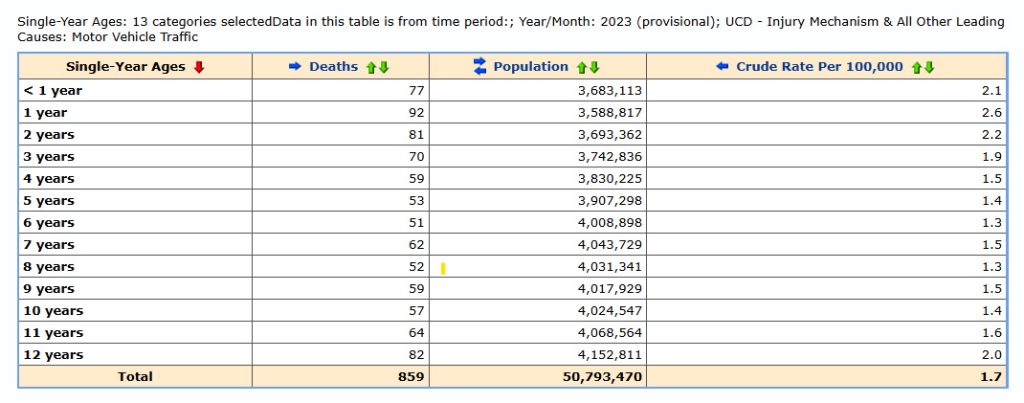Click the Deaths column header text
This screenshot has height=403, width=1024.
click(333, 67)
